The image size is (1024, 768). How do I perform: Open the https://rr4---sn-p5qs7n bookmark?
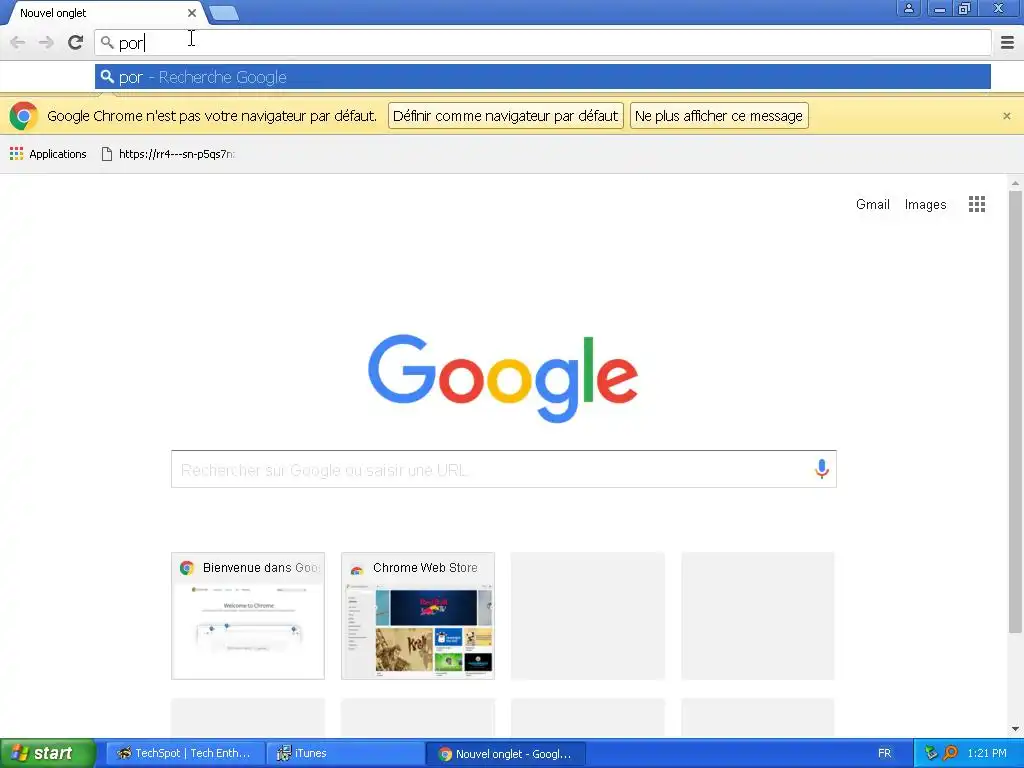pos(168,154)
